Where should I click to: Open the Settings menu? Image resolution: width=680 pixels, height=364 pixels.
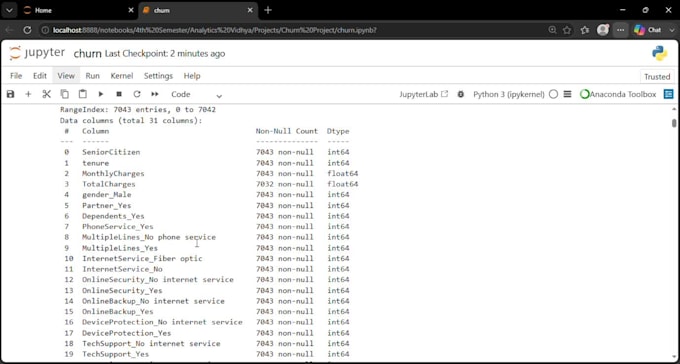pos(158,76)
